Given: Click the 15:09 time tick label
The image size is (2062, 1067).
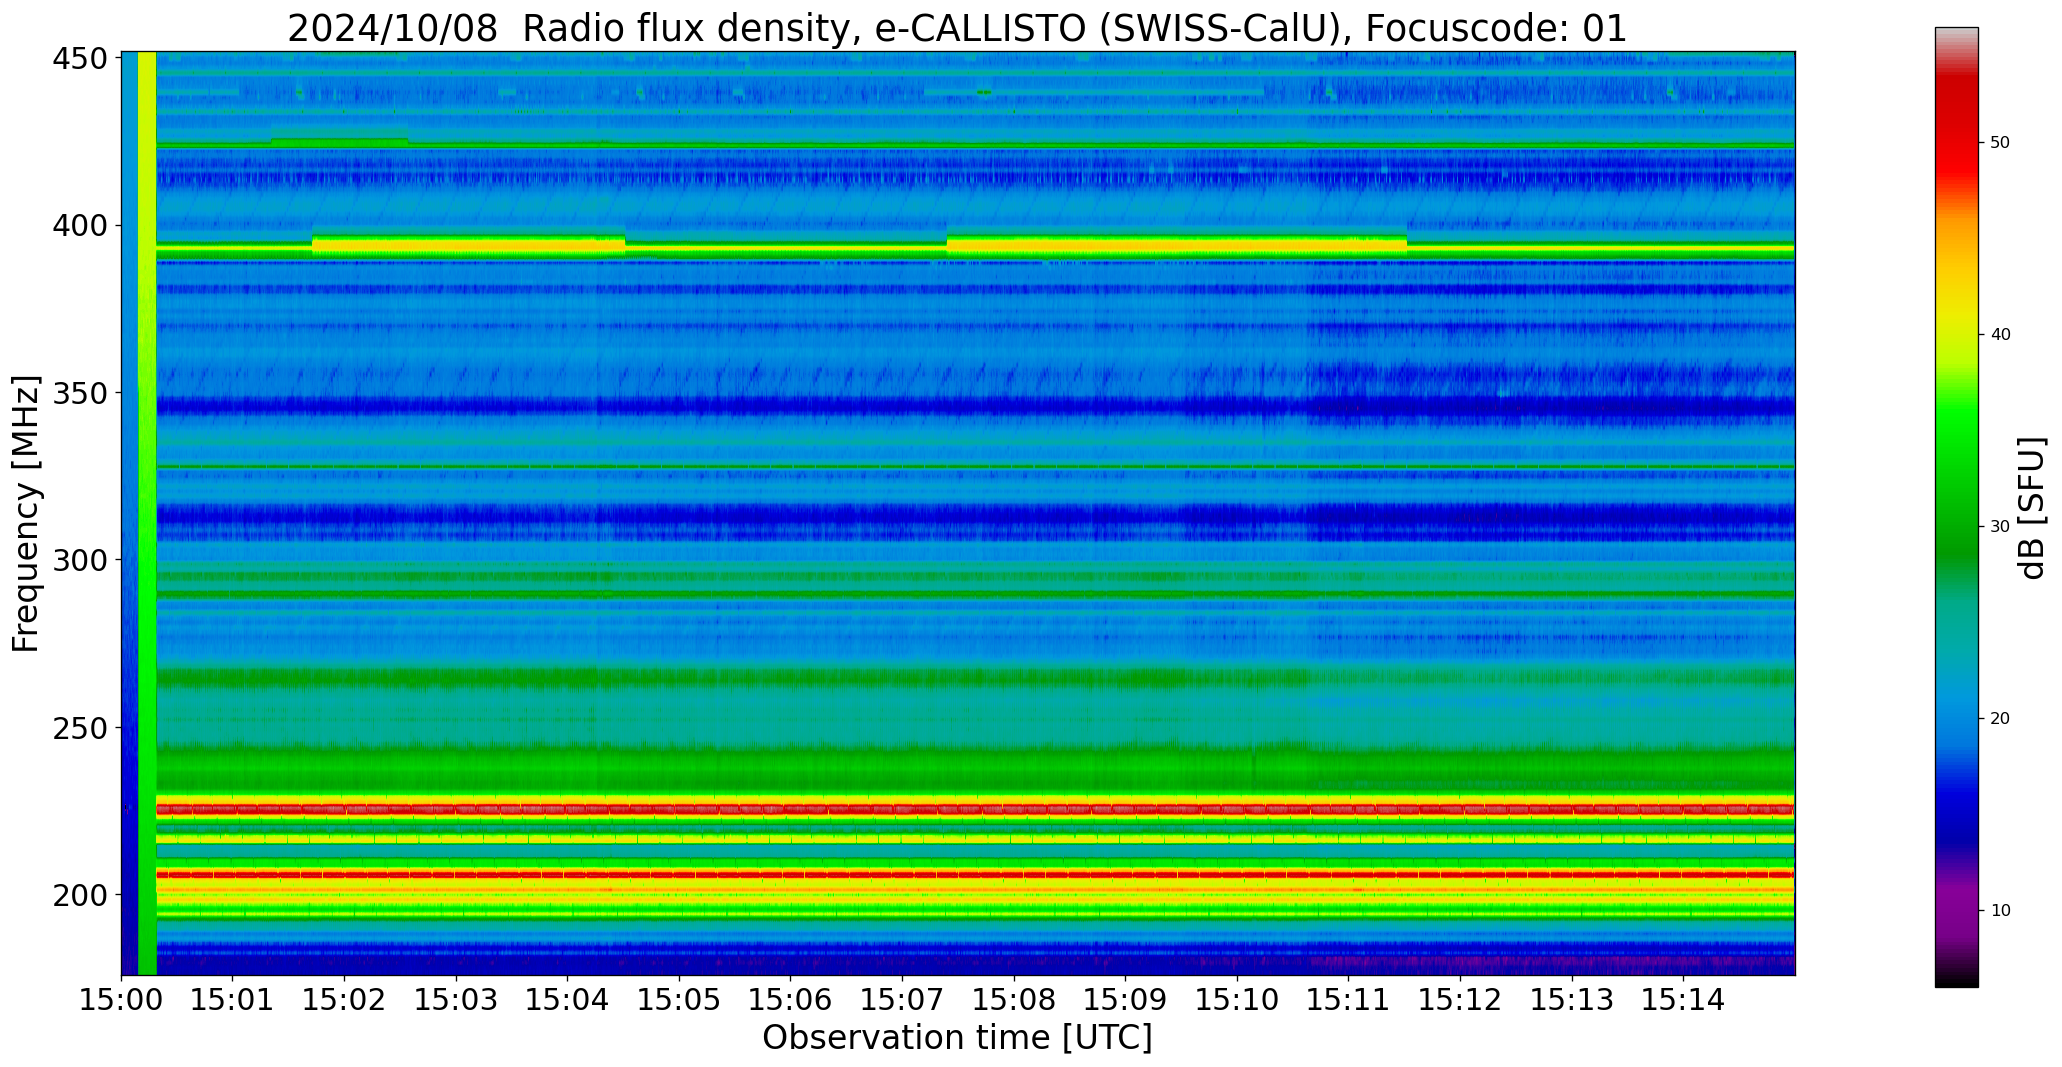Looking at the screenshot, I should [x=1126, y=999].
